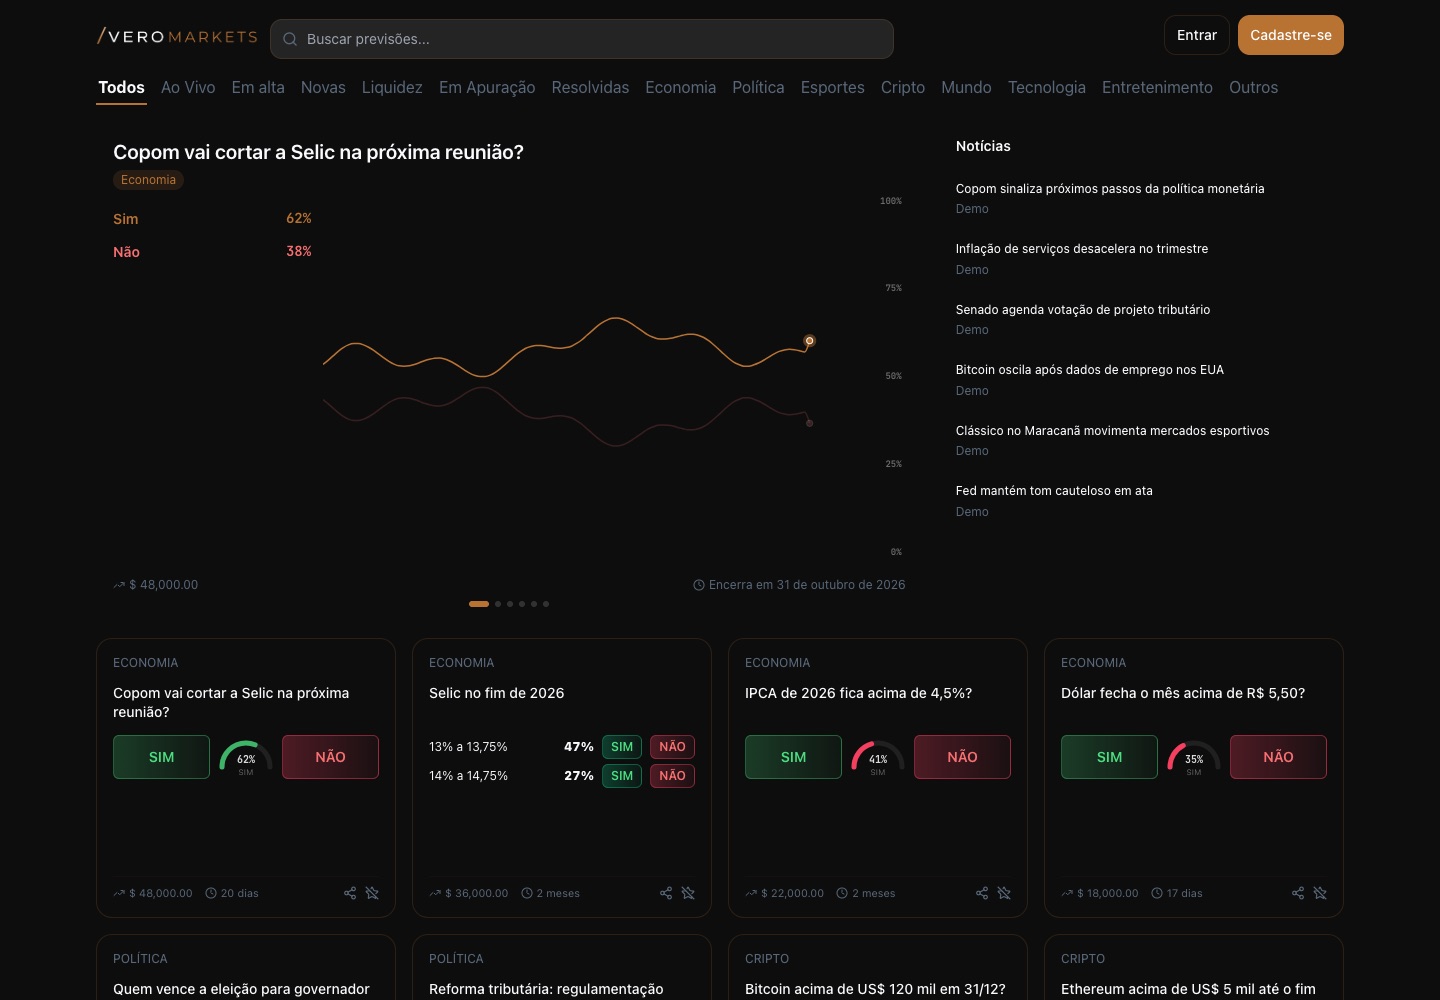Pick NÃO for the 14% a 14,75% Selic range

tap(672, 776)
